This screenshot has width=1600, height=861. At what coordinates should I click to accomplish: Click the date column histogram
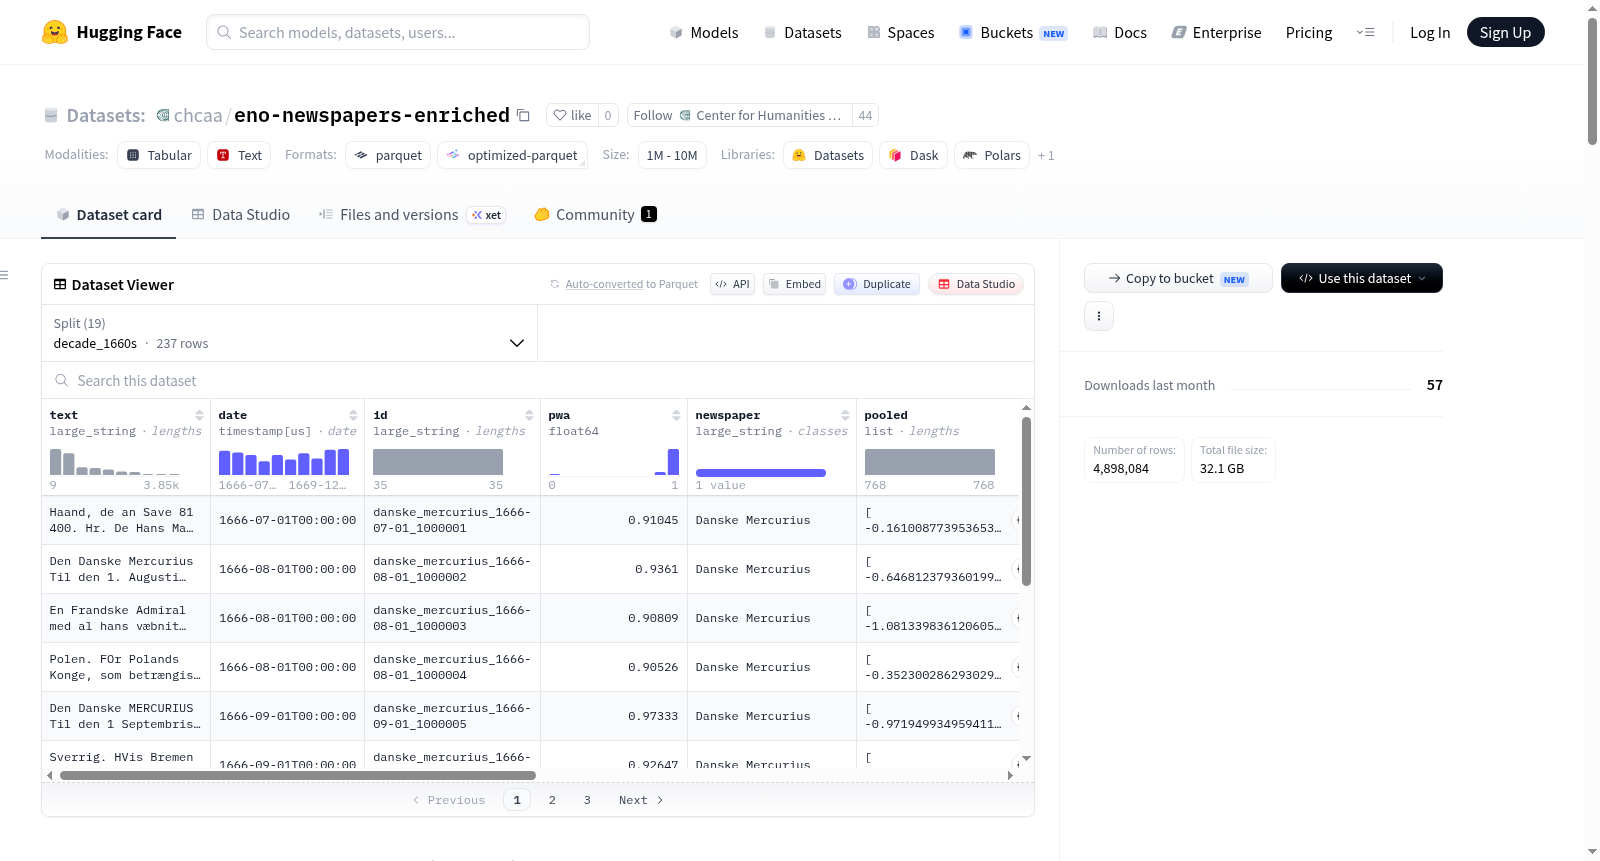point(284,462)
